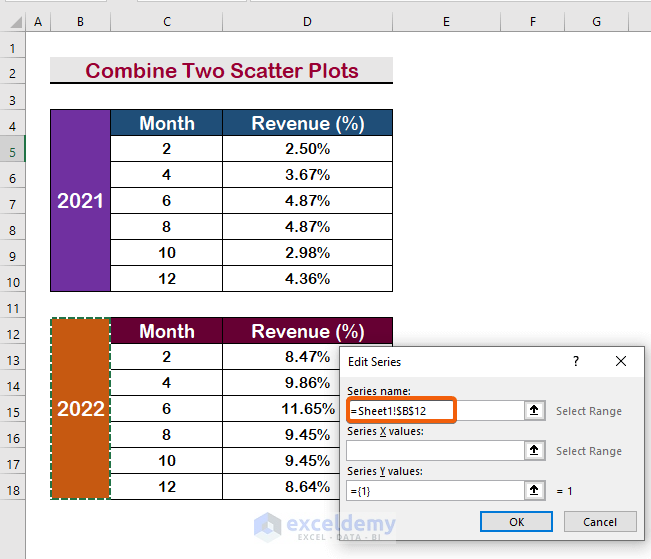Click the Series Y values input field
651x559 pixels.
[x=435, y=490]
